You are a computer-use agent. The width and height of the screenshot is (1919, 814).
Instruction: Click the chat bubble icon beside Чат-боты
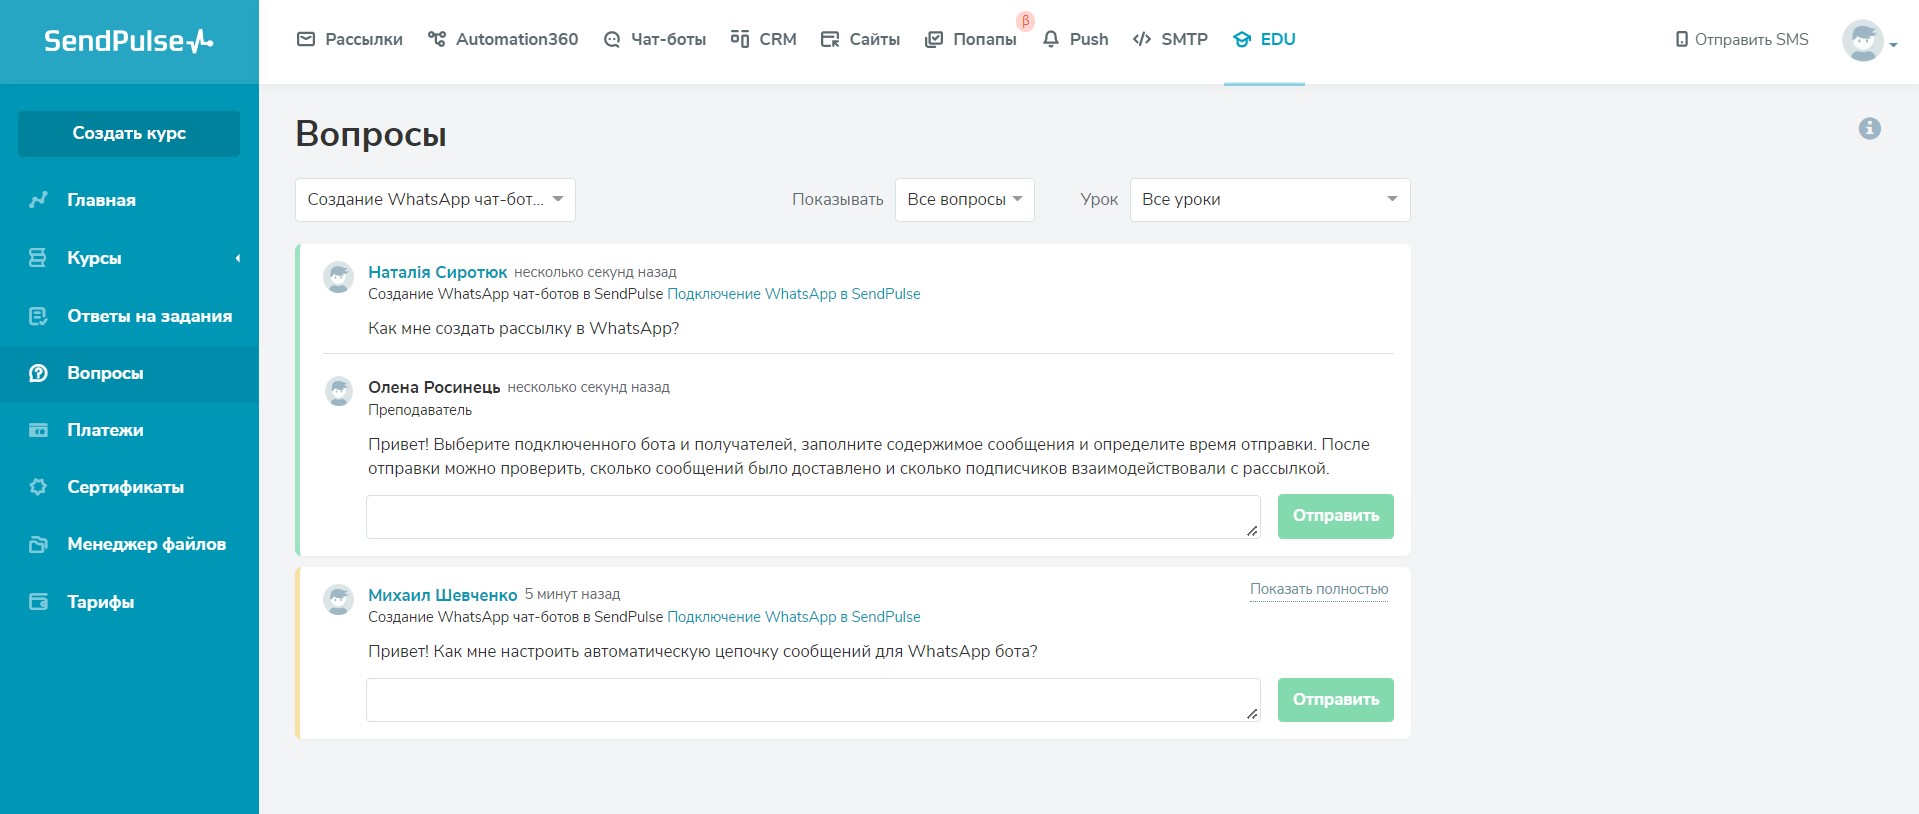click(x=612, y=40)
